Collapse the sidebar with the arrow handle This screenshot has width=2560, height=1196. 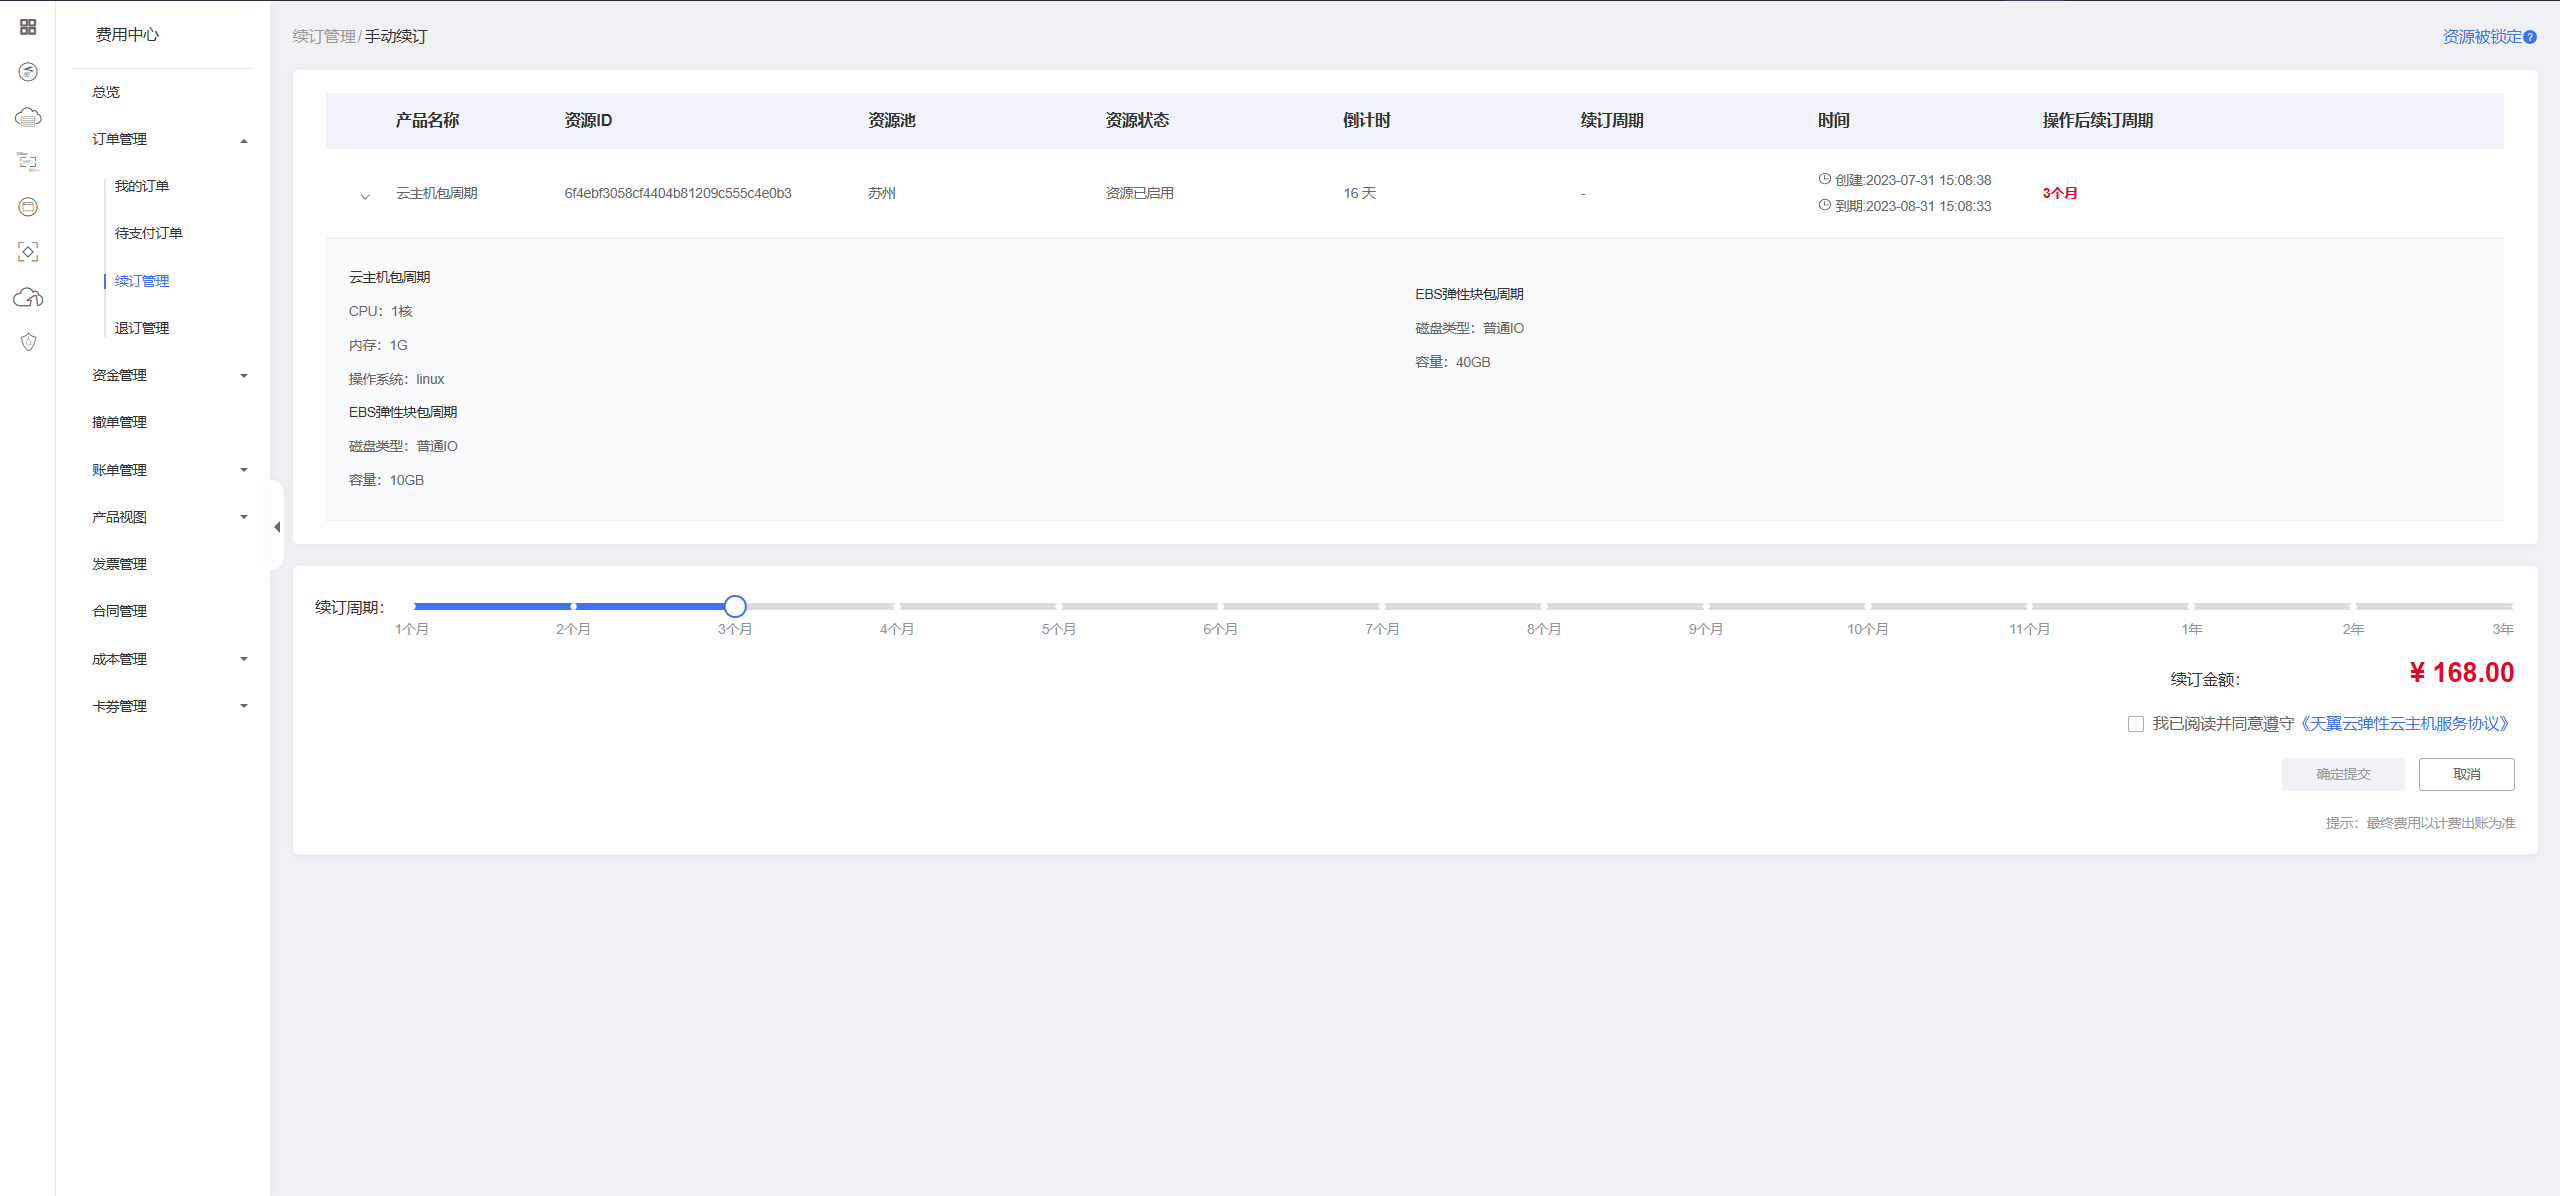point(277,527)
